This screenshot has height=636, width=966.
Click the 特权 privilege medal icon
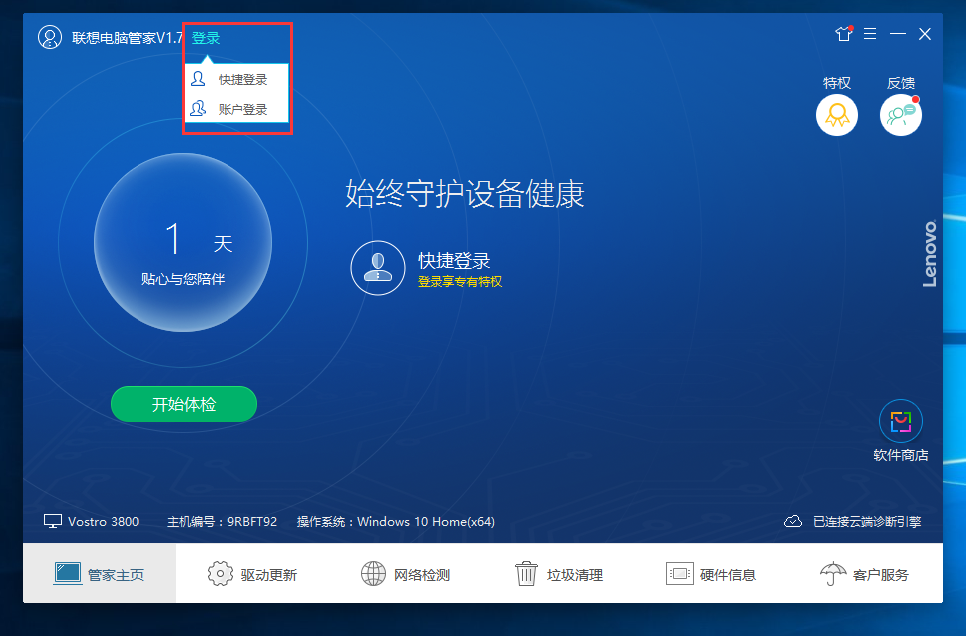(x=836, y=114)
